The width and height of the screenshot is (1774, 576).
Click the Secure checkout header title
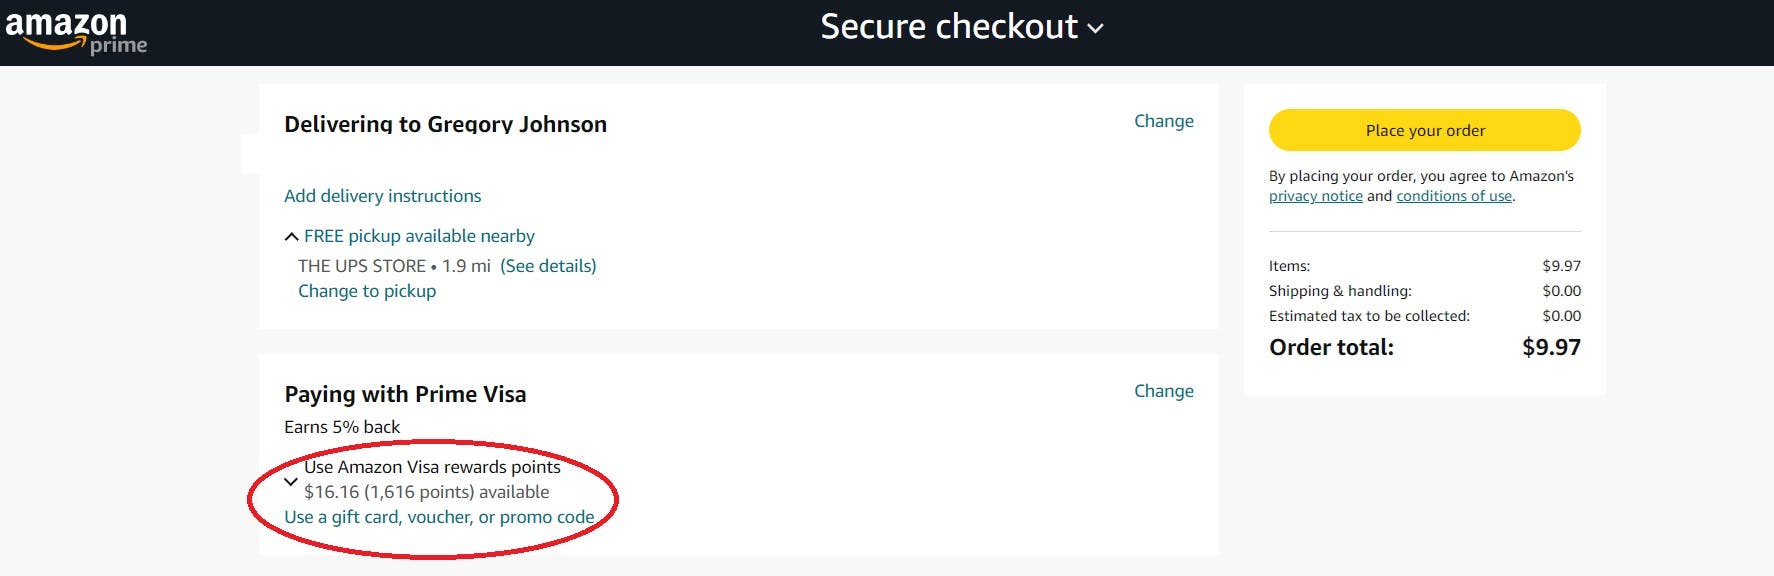click(x=948, y=27)
